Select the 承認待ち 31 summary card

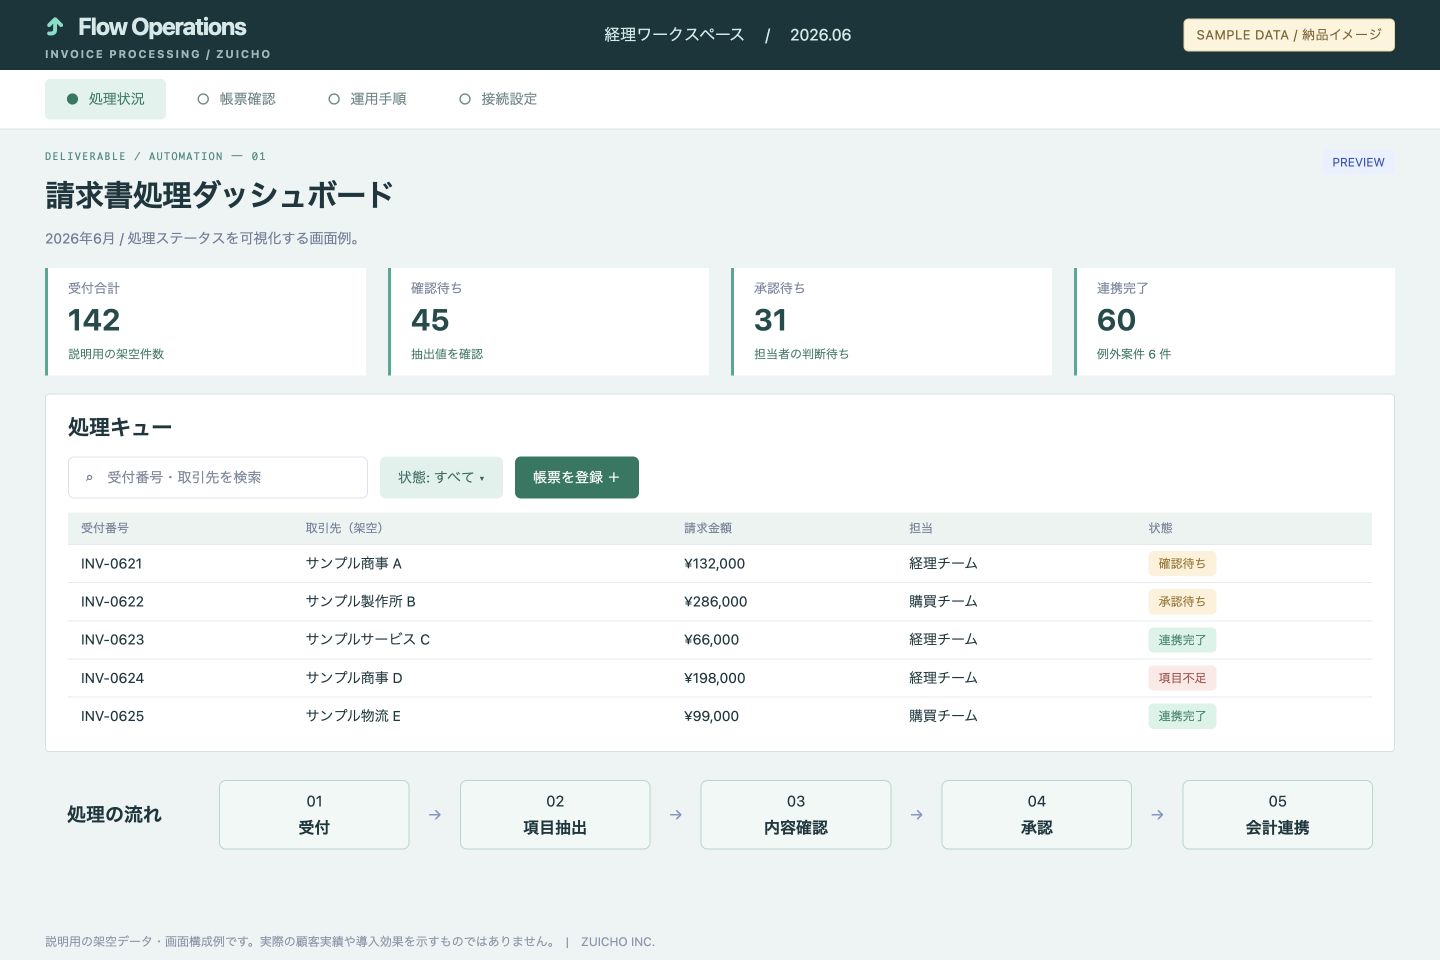(891, 321)
